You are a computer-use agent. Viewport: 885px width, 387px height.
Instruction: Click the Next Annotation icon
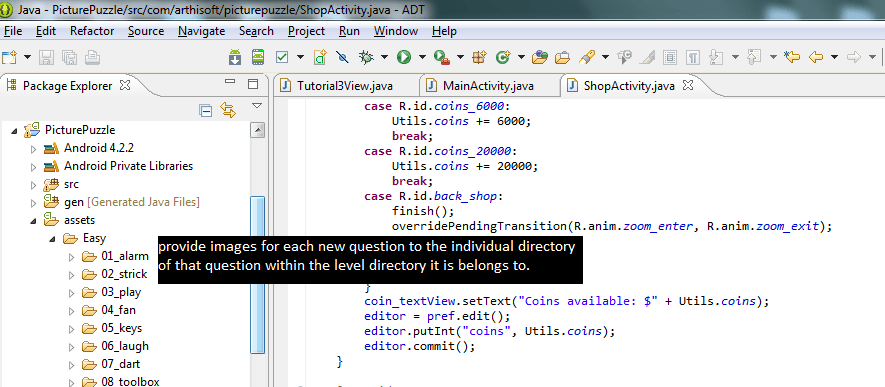[716, 57]
